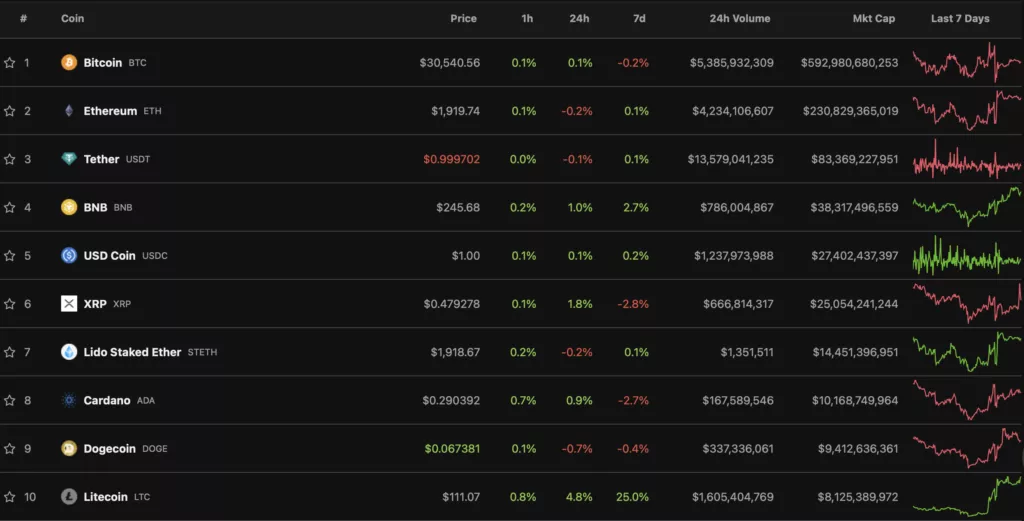Sort by the 1h change header
This screenshot has height=521, width=1024.
pos(527,18)
